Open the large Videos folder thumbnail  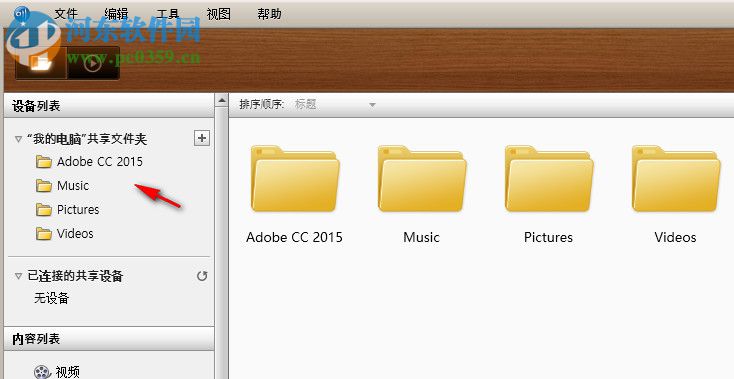point(675,179)
